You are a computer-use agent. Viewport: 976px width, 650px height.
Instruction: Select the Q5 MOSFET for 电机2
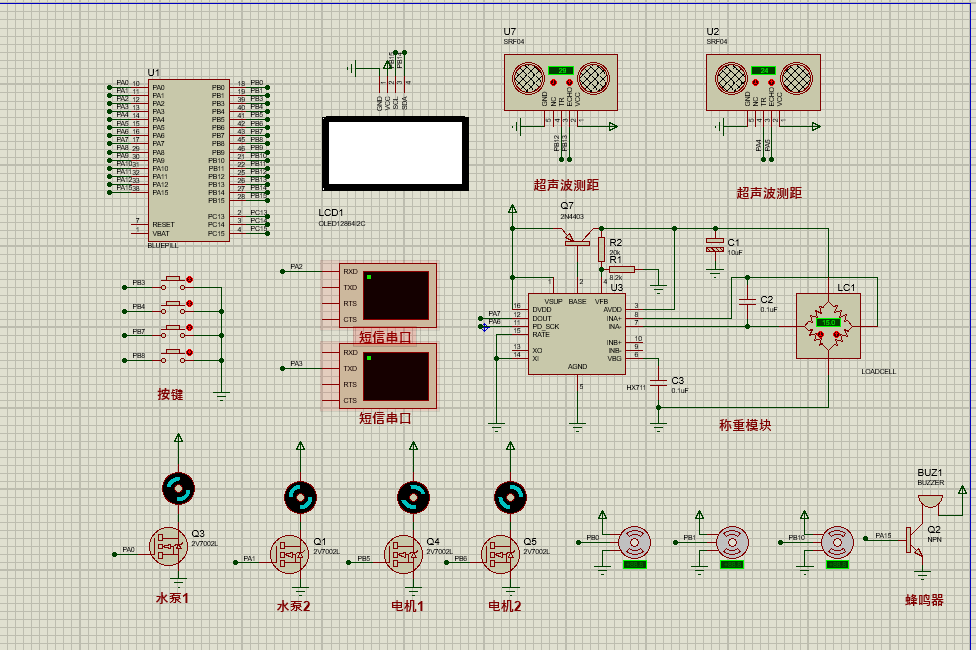coord(500,554)
